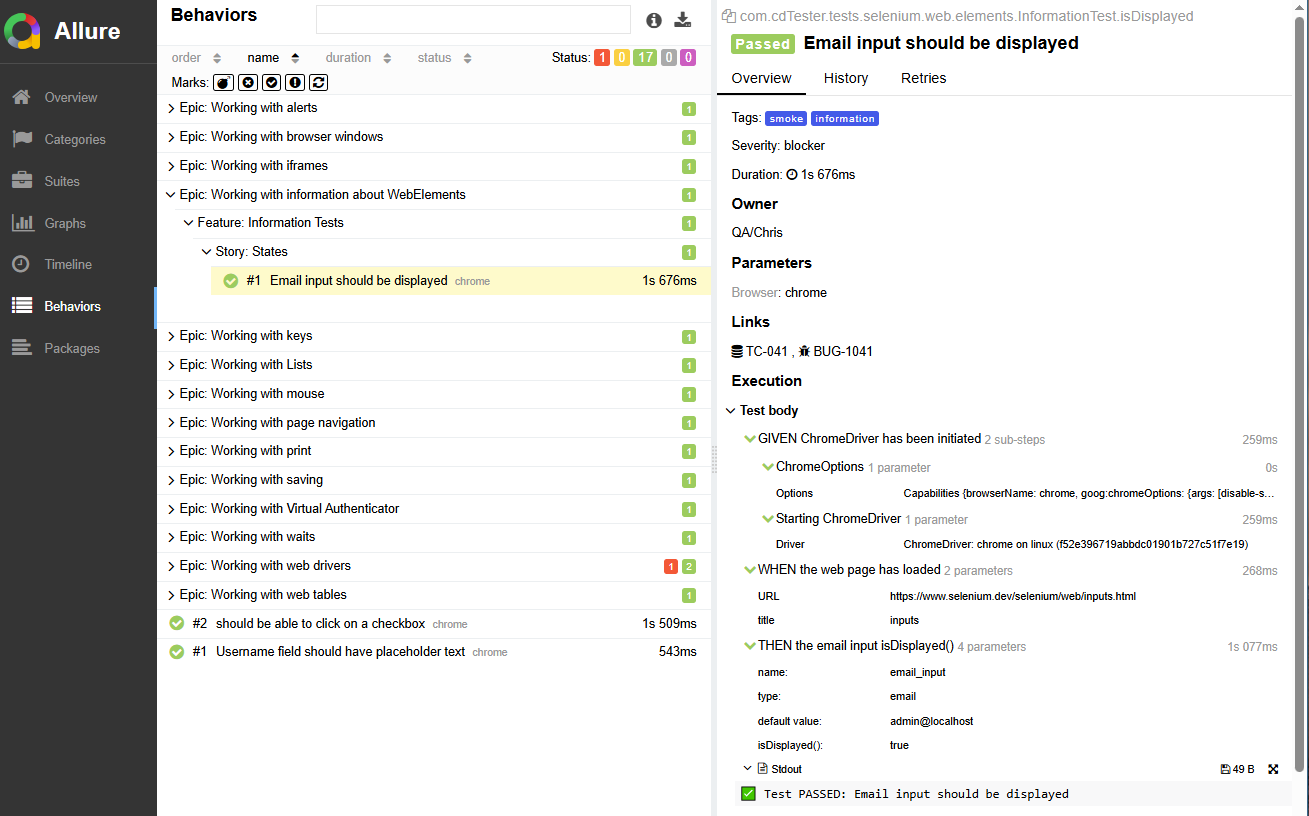
Task: Filter by the flaky bomb mark
Action: tap(223, 82)
